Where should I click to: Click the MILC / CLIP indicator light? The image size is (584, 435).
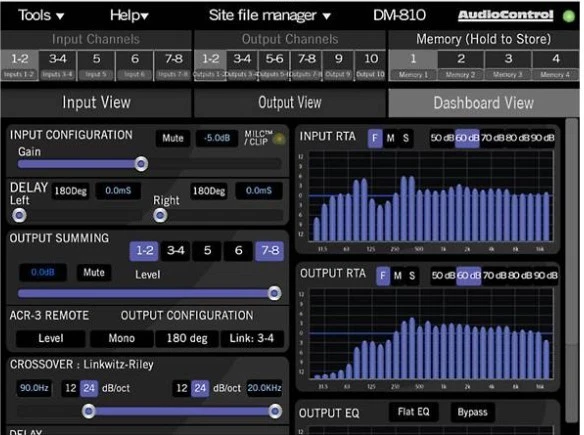tap(279, 139)
